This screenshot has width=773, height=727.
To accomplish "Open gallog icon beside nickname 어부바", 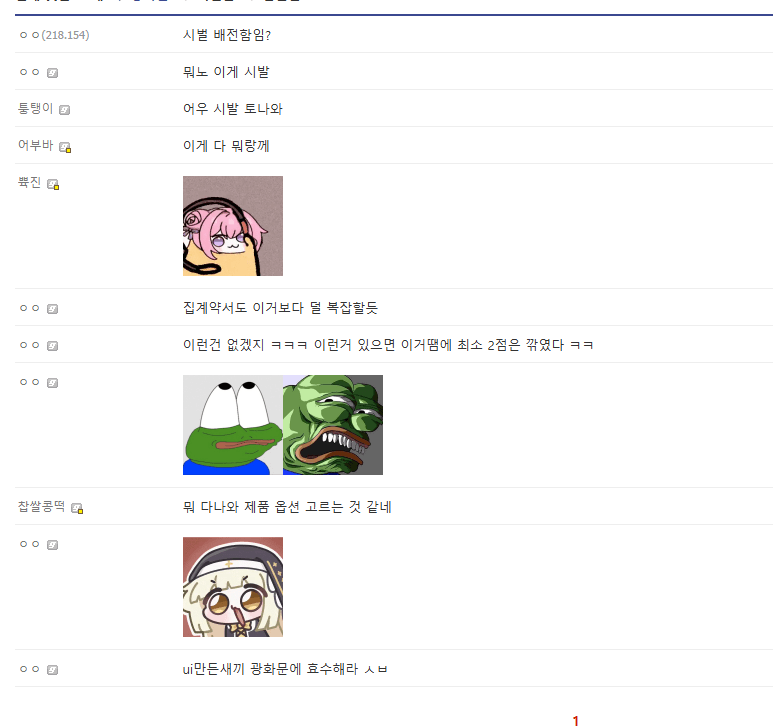I will pos(65,147).
